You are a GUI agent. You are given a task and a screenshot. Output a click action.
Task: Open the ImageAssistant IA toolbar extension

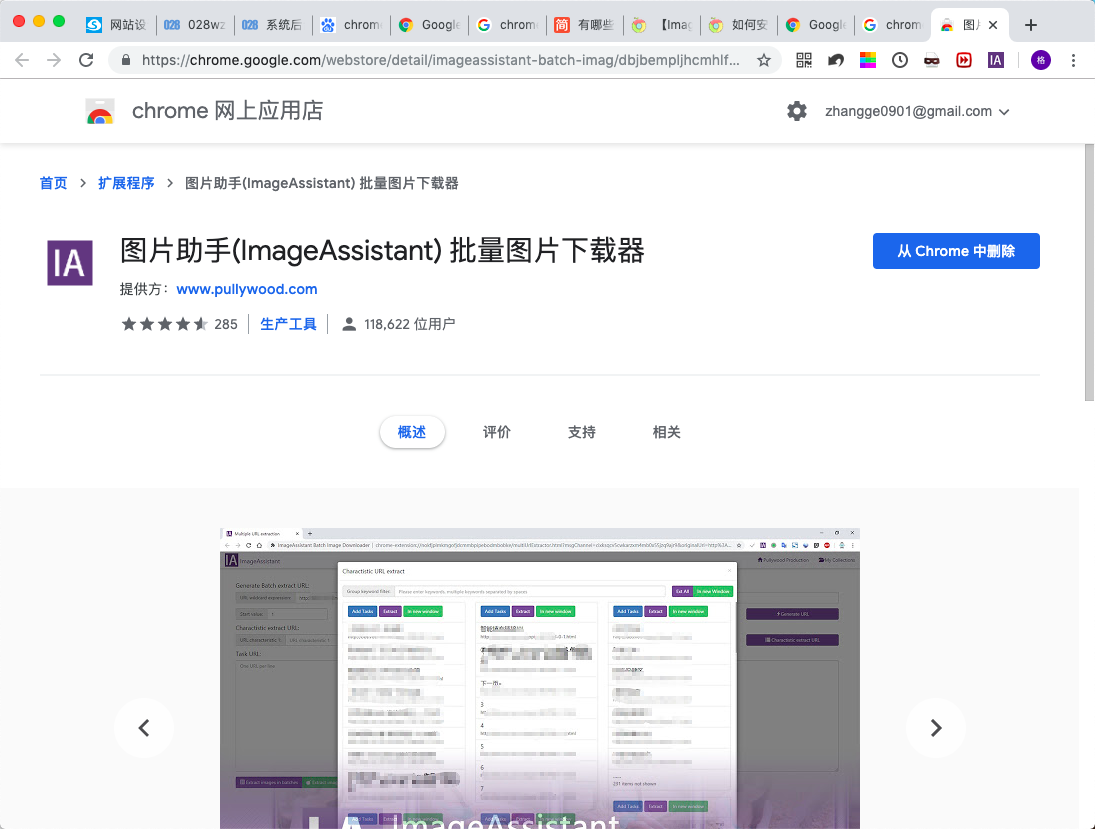(996, 60)
